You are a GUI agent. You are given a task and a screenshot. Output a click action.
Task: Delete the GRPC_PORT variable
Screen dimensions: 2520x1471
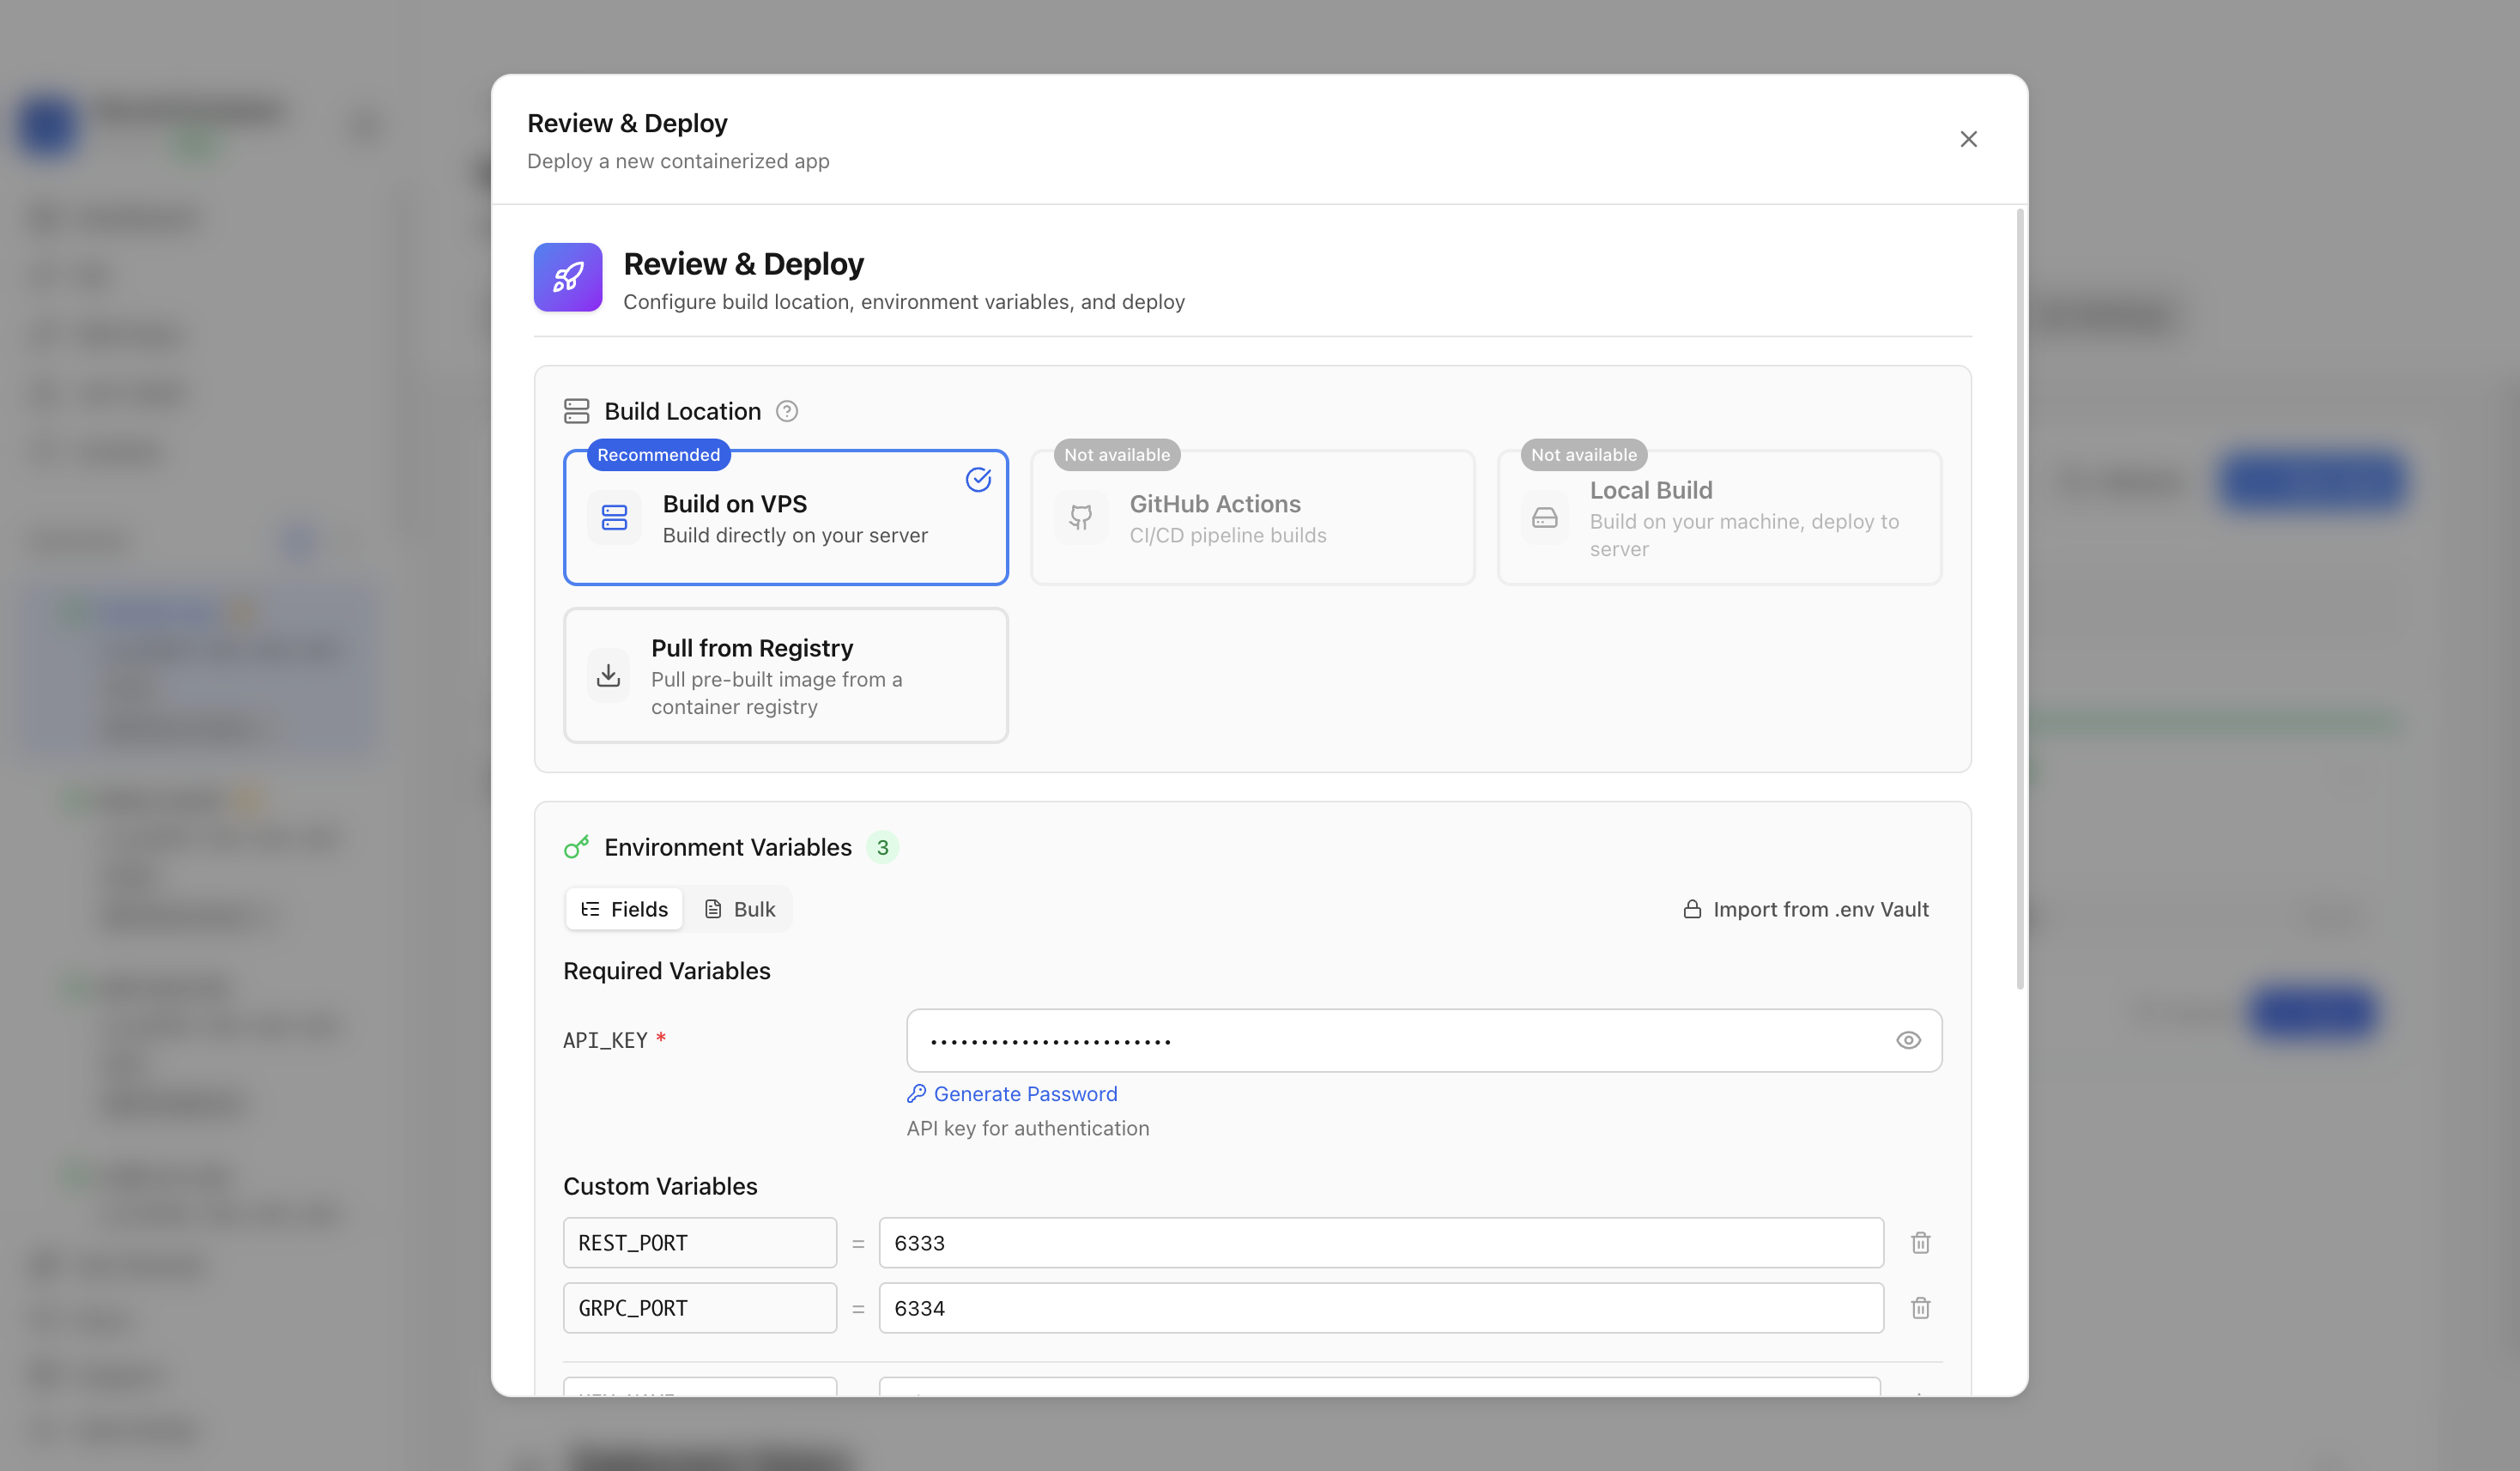point(1919,1307)
